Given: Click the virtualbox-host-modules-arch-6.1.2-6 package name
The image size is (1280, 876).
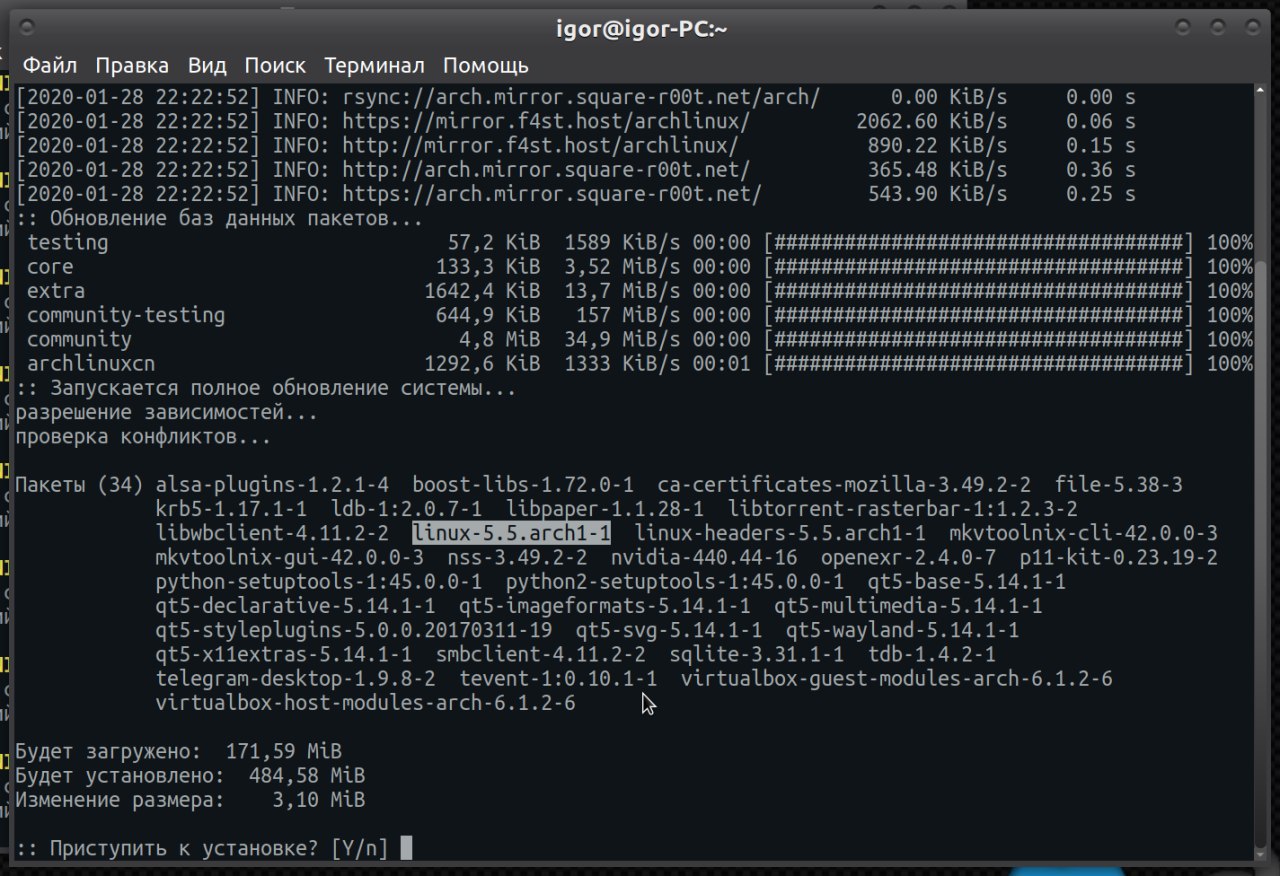Looking at the screenshot, I should click(x=365, y=702).
